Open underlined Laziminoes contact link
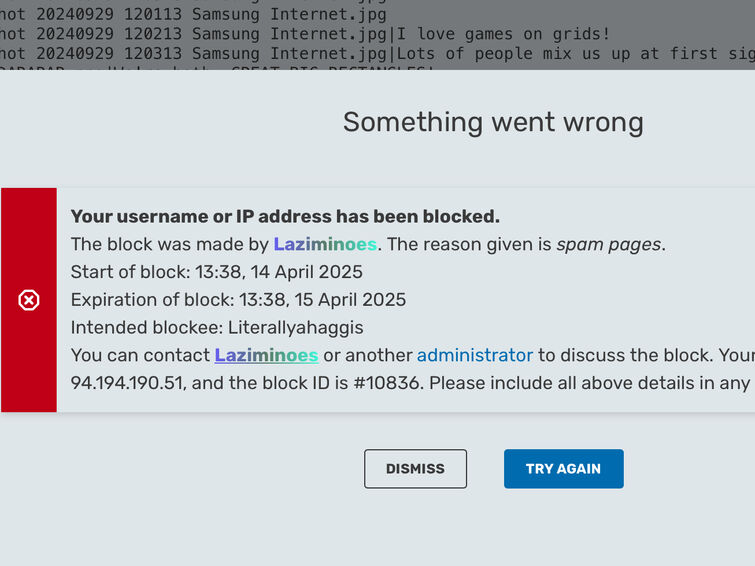 click(266, 355)
